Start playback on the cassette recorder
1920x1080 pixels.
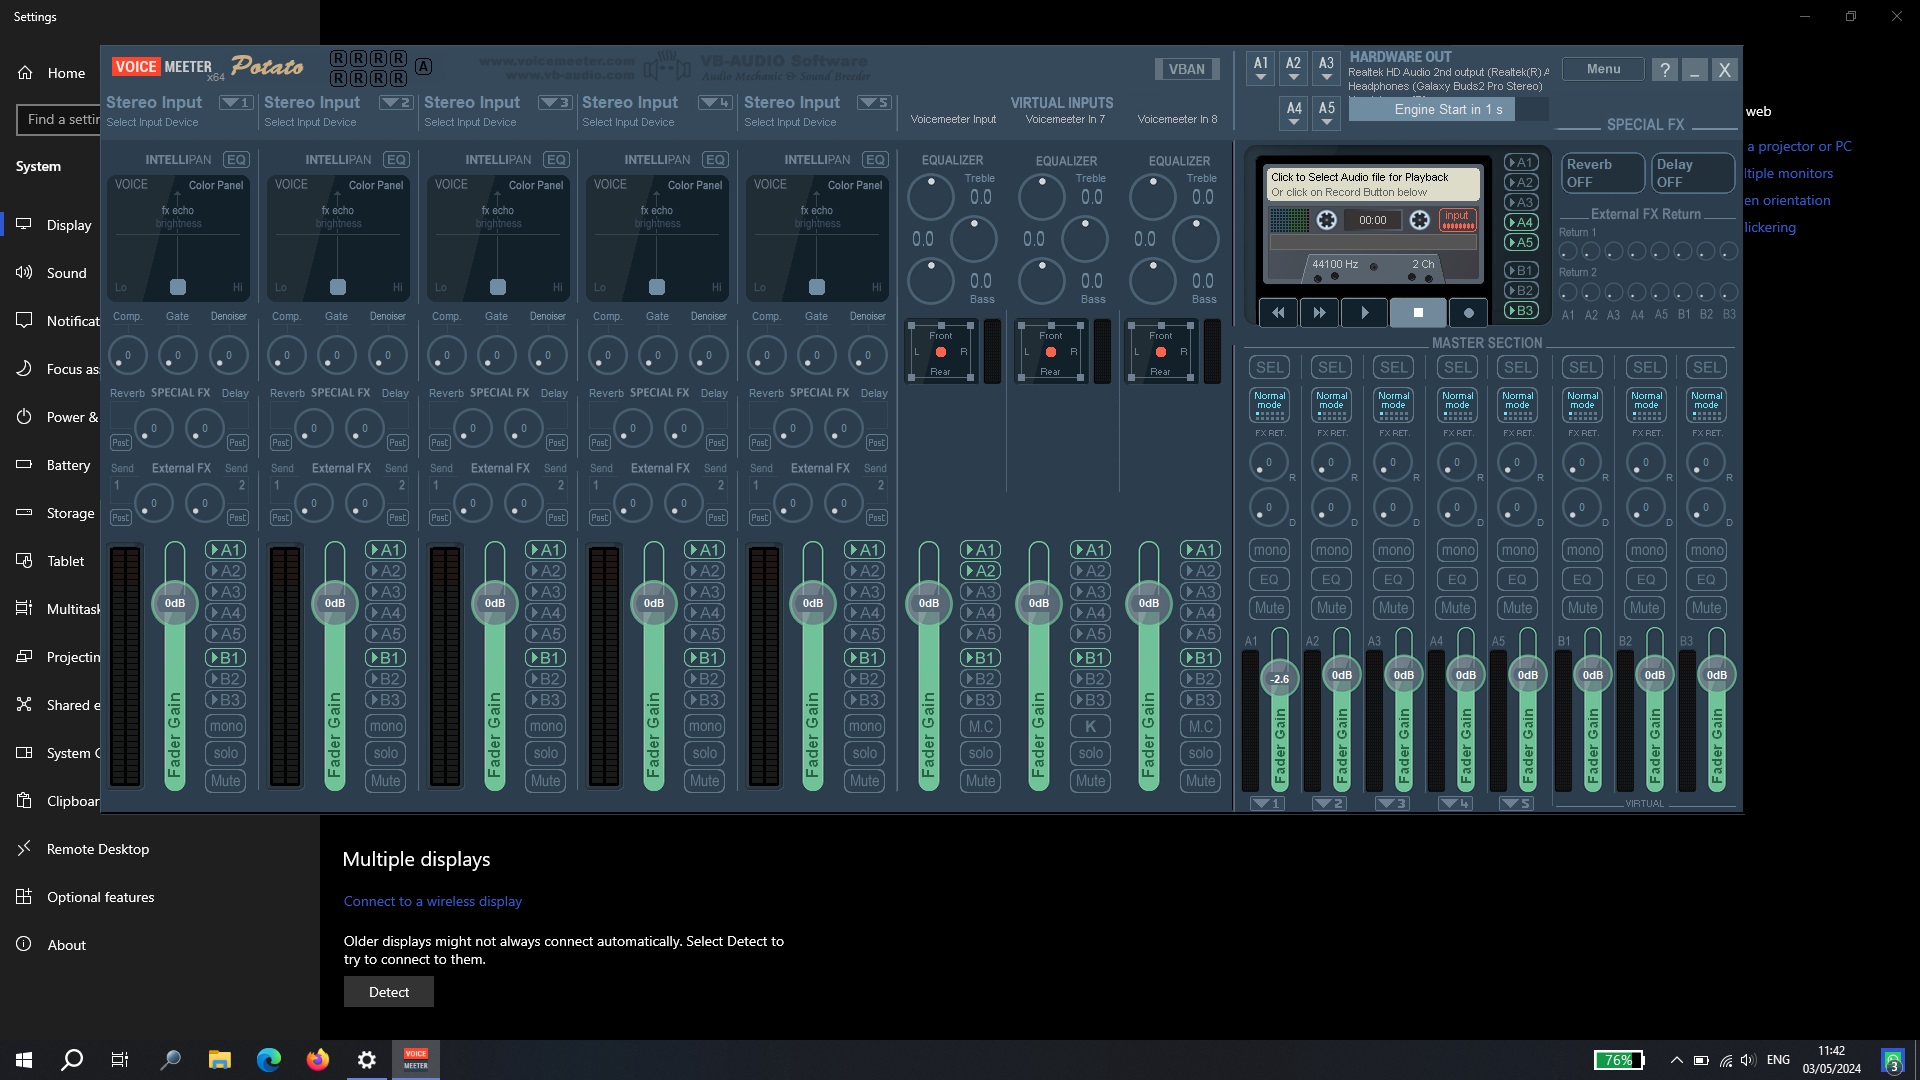[x=1365, y=313]
